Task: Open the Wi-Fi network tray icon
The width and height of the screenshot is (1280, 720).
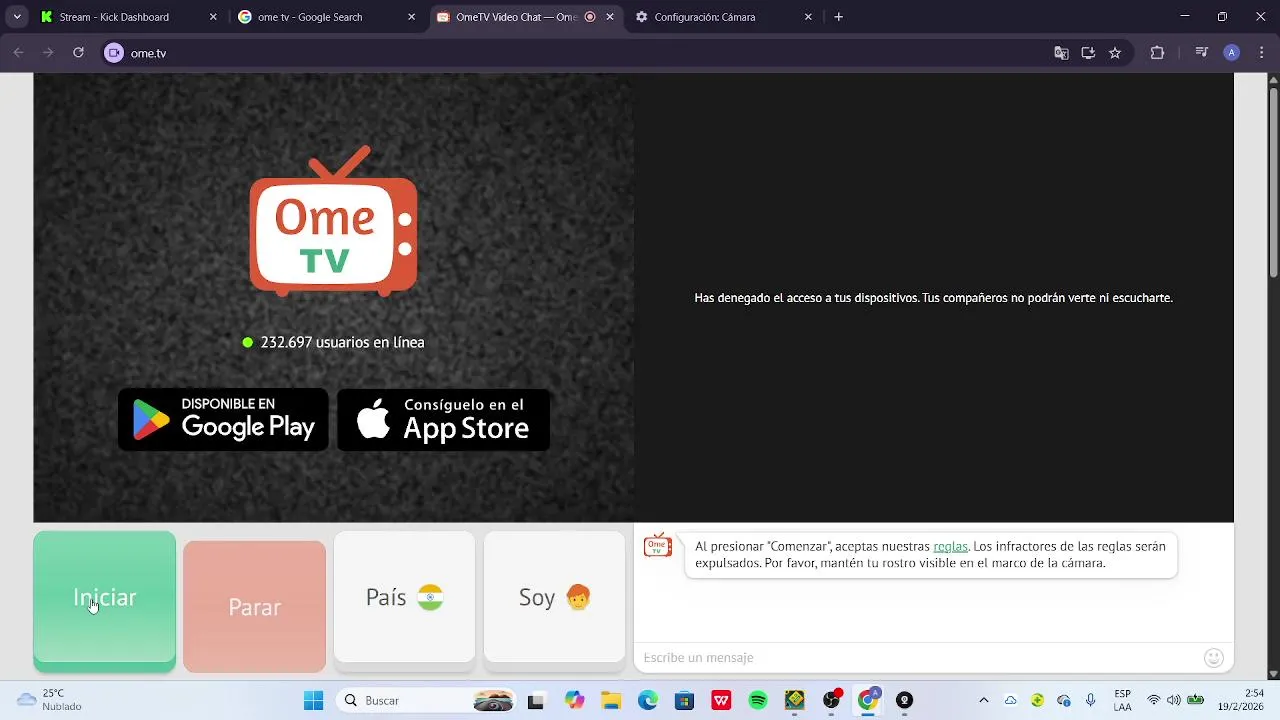Action: [x=1154, y=700]
